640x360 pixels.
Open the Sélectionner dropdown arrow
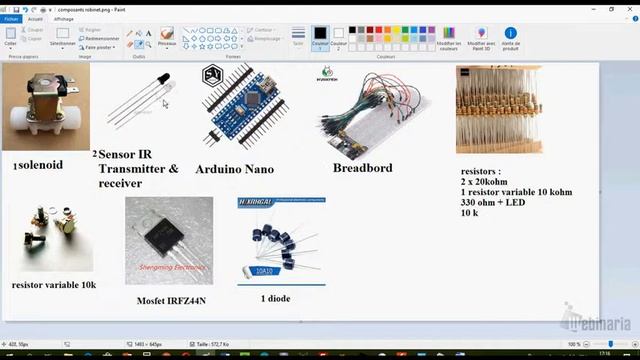[62, 49]
